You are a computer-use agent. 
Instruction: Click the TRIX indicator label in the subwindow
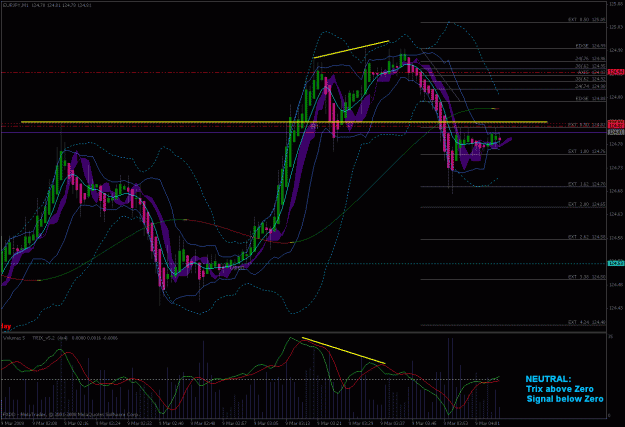75,338
